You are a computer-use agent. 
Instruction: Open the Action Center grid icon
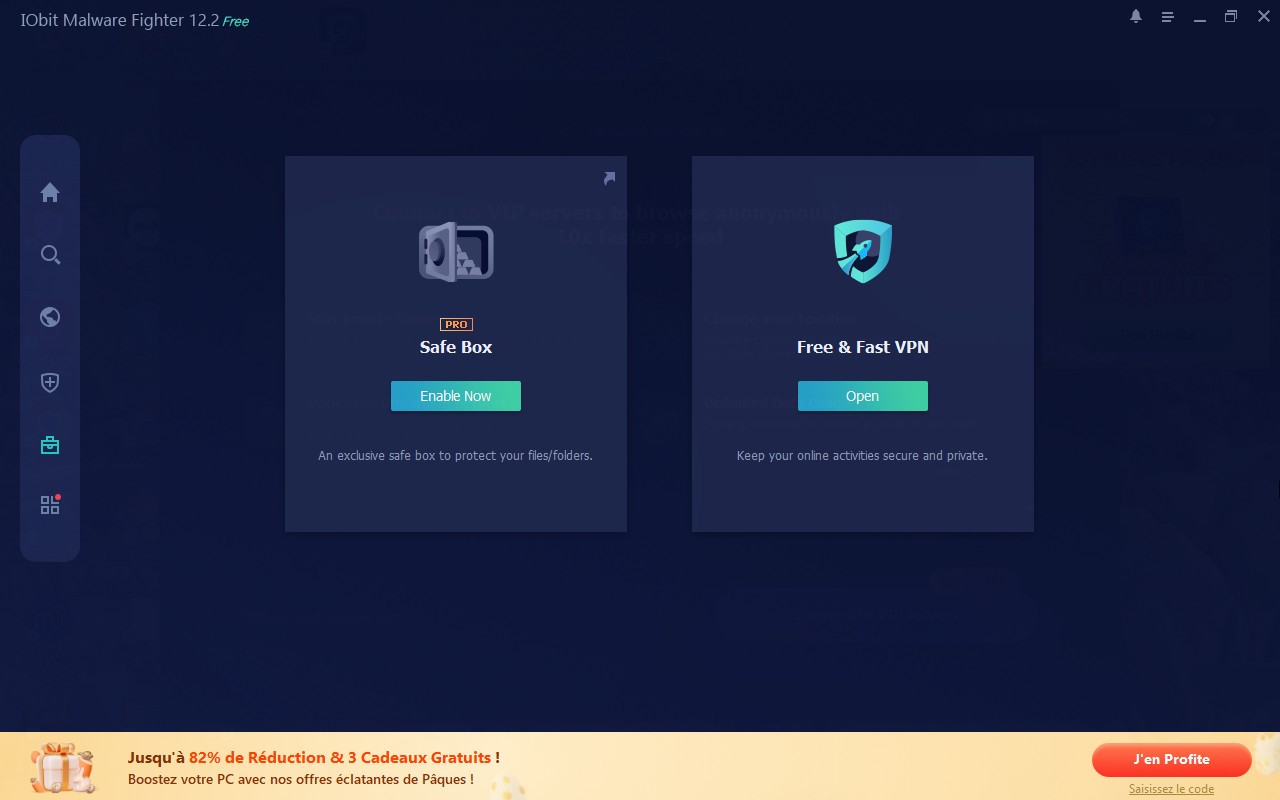coord(50,505)
